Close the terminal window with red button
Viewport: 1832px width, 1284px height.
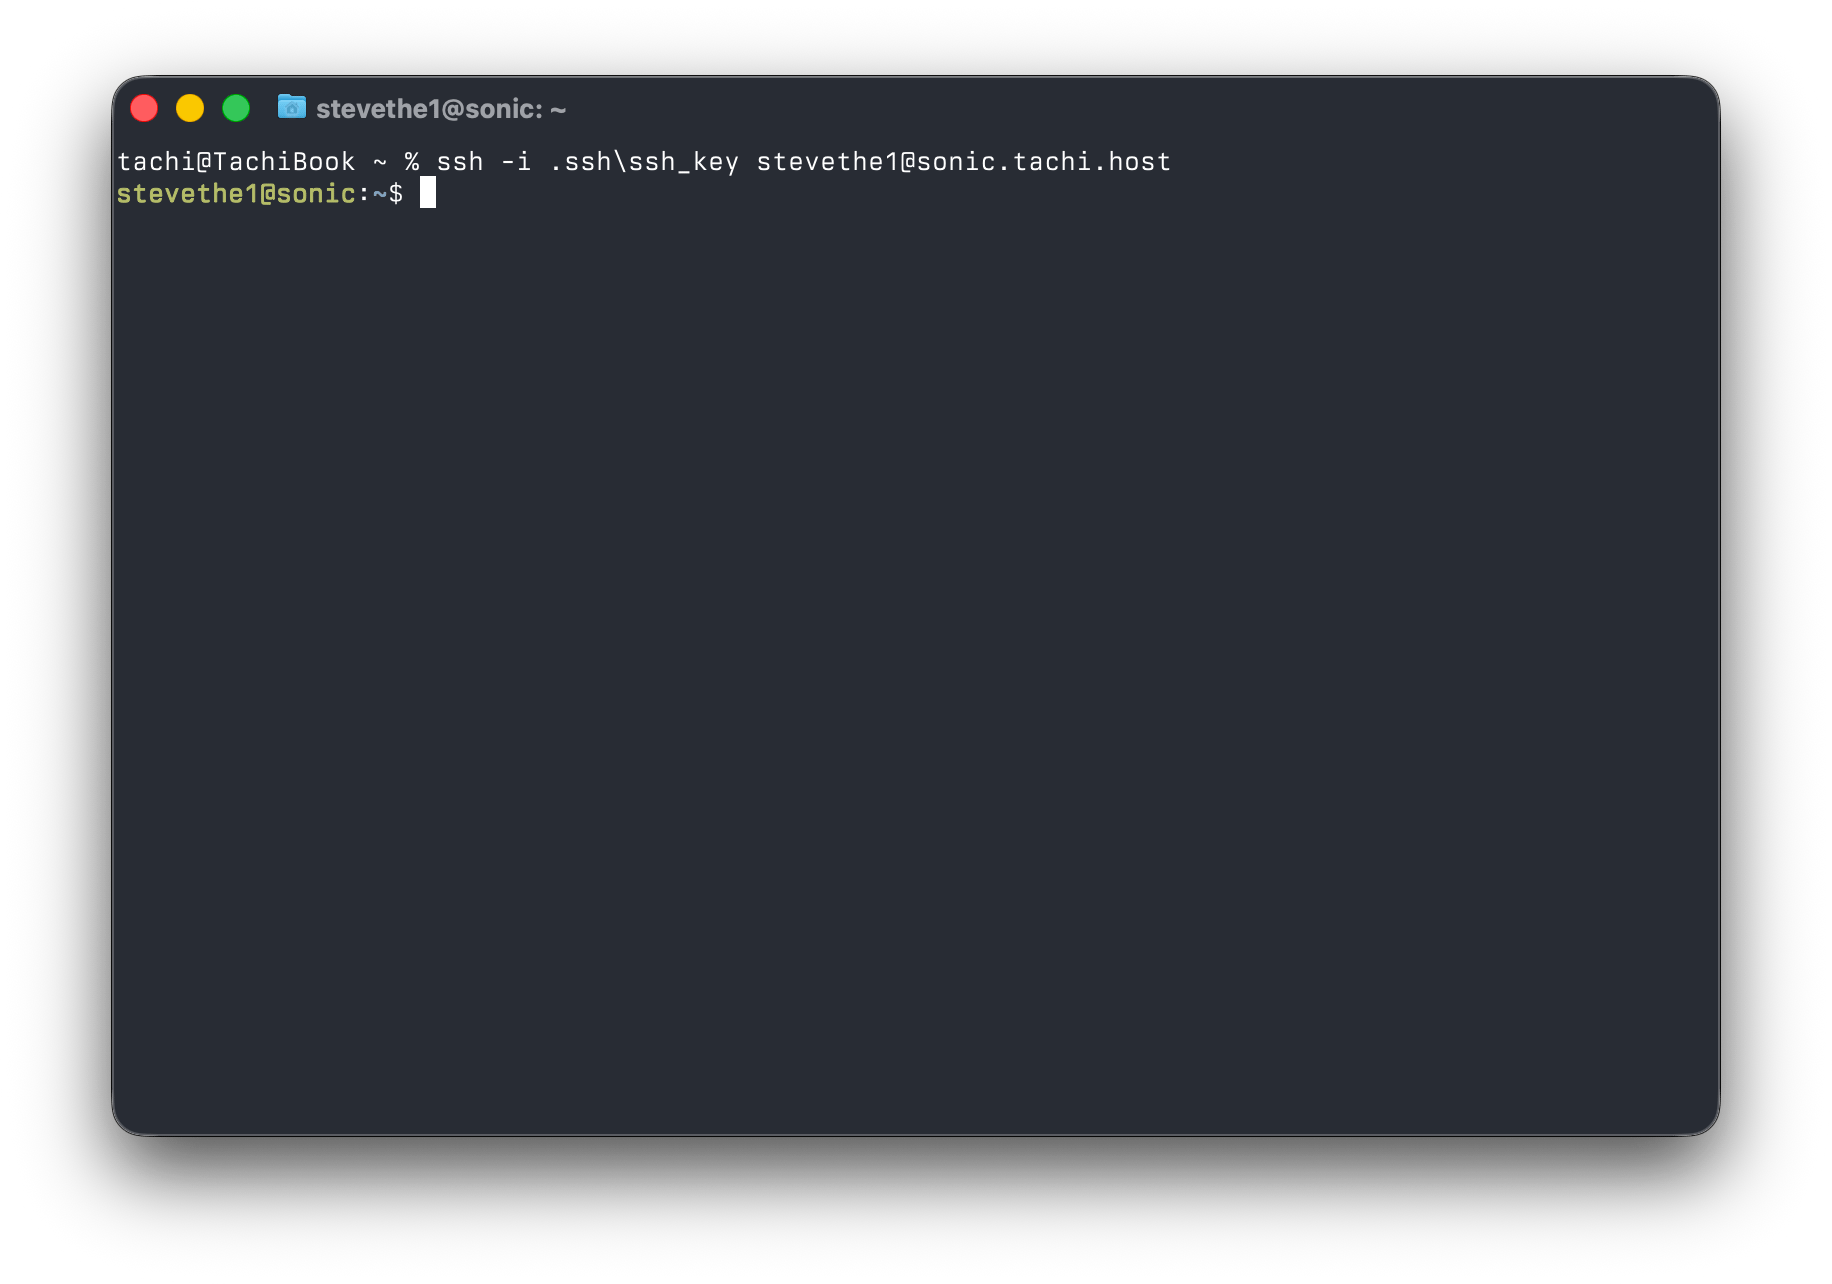click(x=144, y=108)
